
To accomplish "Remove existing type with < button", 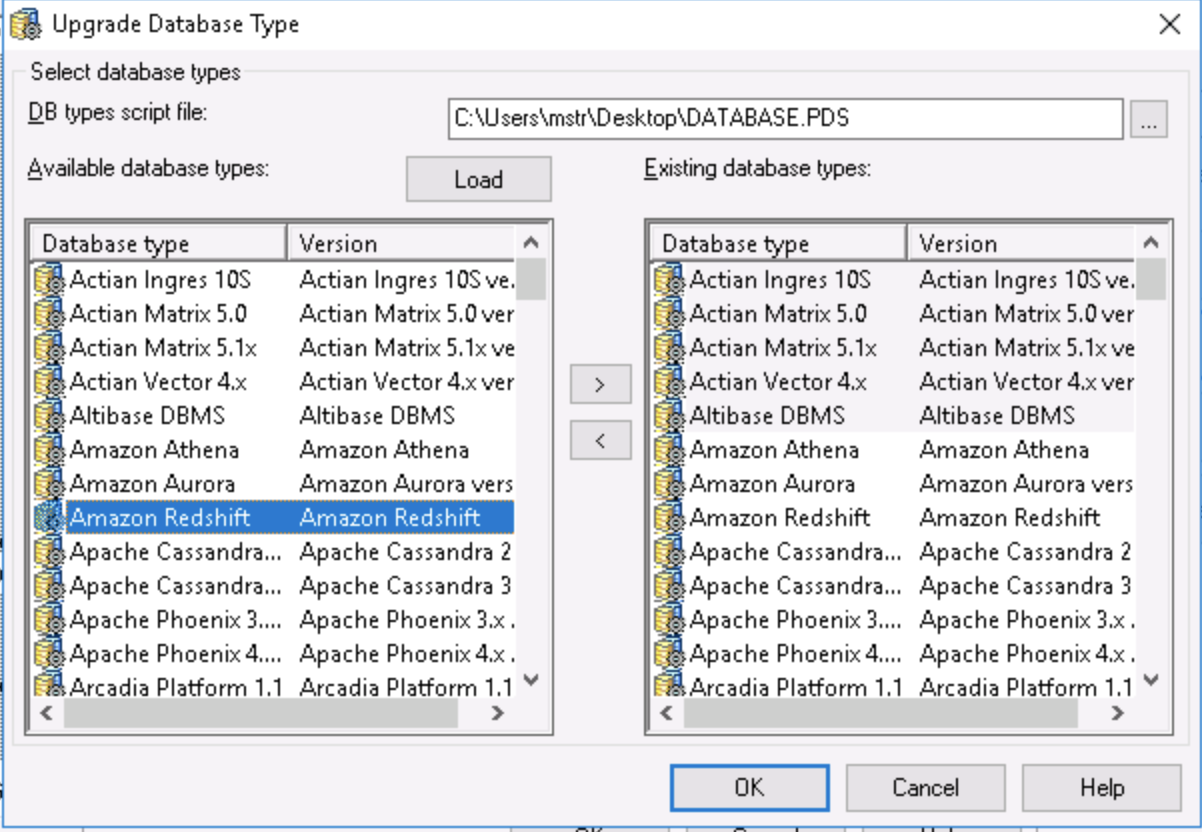I will pyautogui.click(x=600, y=440).
